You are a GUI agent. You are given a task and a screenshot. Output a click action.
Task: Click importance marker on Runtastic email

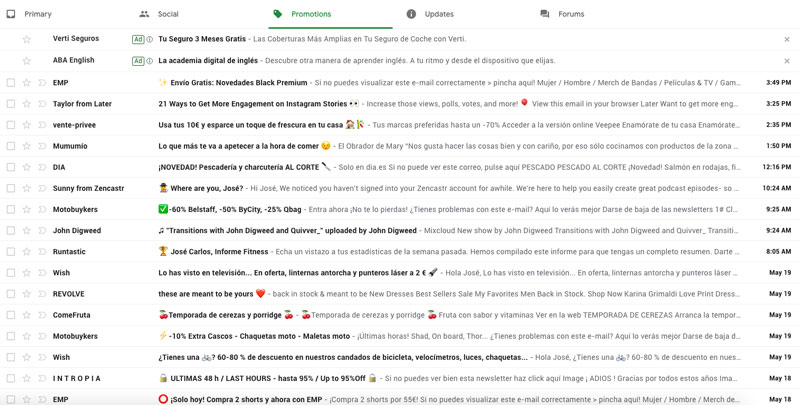tap(42, 252)
